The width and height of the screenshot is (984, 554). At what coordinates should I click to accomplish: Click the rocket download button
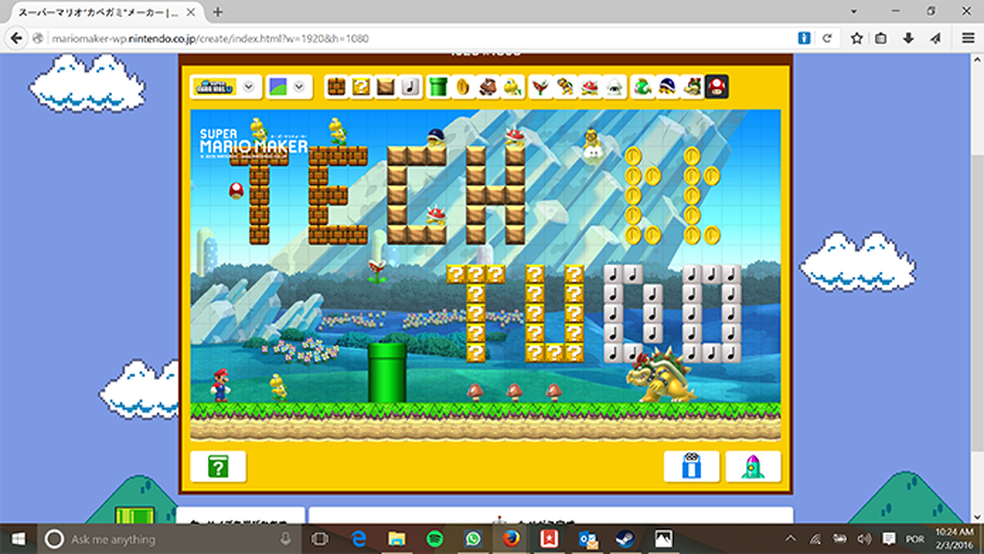(x=753, y=467)
